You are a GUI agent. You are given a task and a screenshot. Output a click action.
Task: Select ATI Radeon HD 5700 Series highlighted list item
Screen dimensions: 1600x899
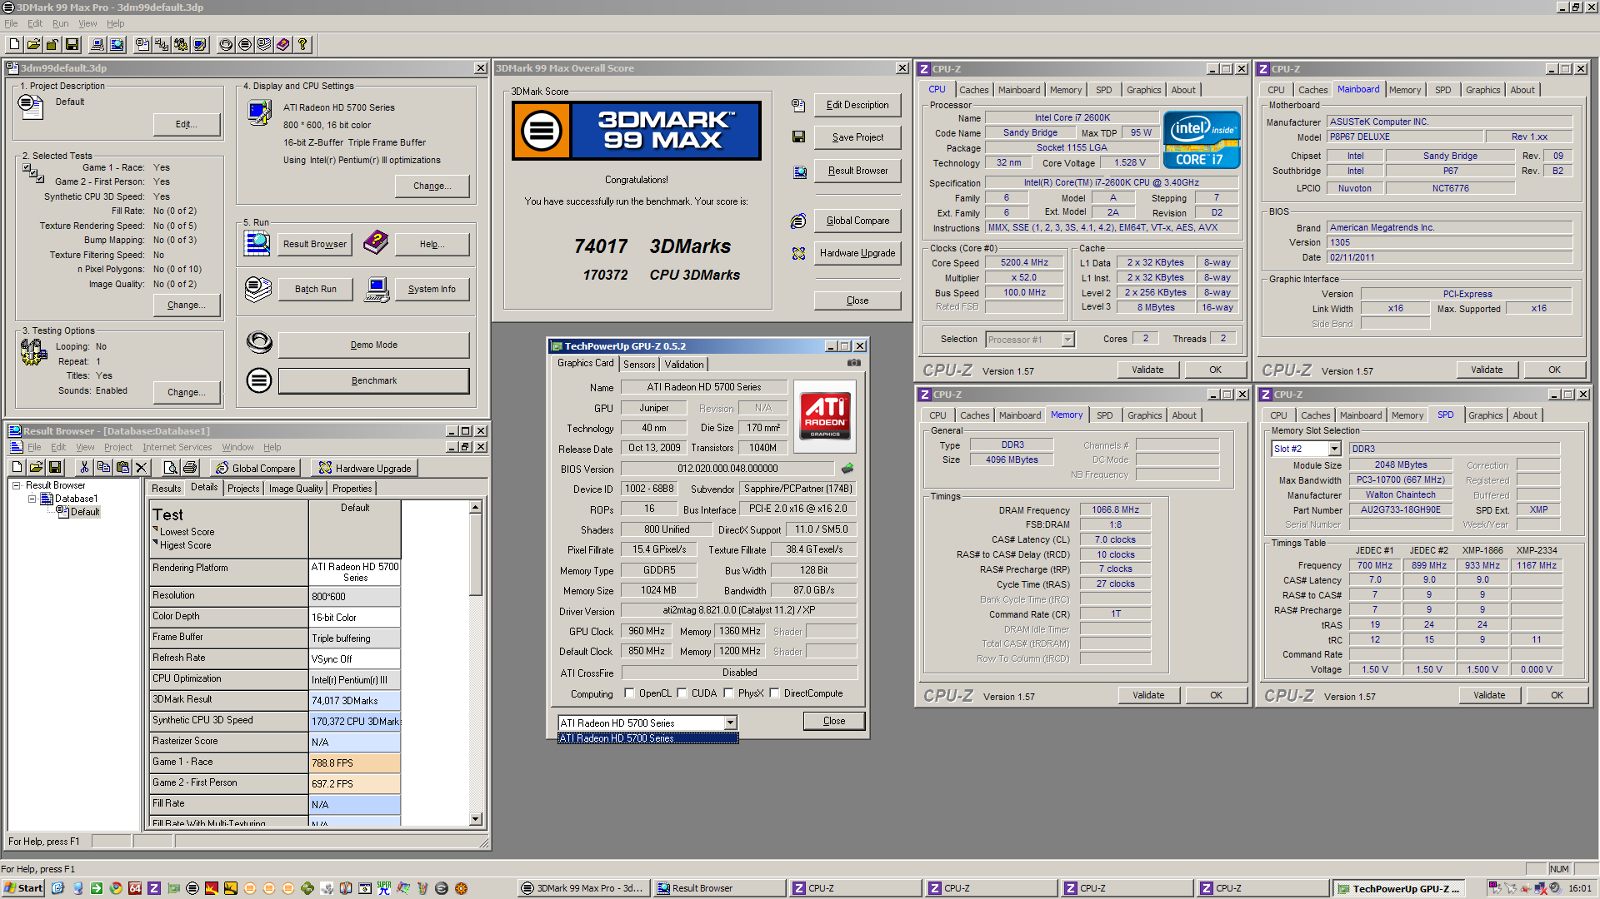[648, 738]
